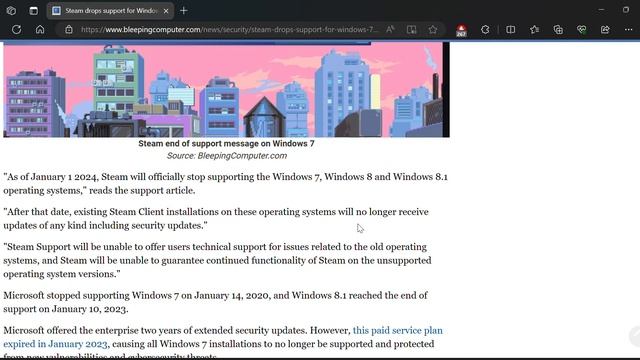Select caption Steam end of support message

tap(226, 144)
